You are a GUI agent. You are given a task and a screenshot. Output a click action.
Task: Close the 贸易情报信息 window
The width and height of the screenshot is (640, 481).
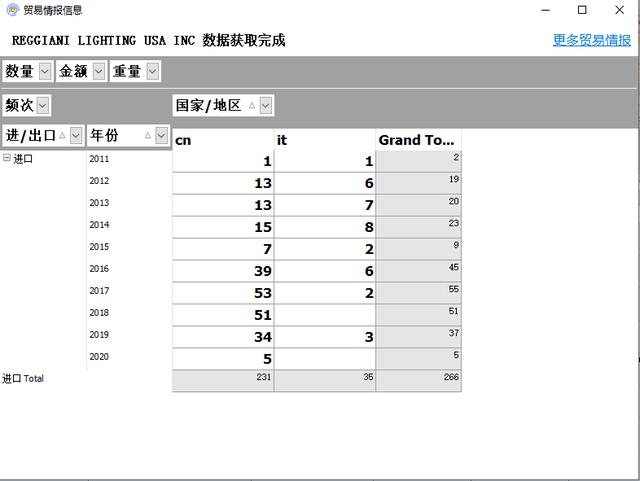619,10
